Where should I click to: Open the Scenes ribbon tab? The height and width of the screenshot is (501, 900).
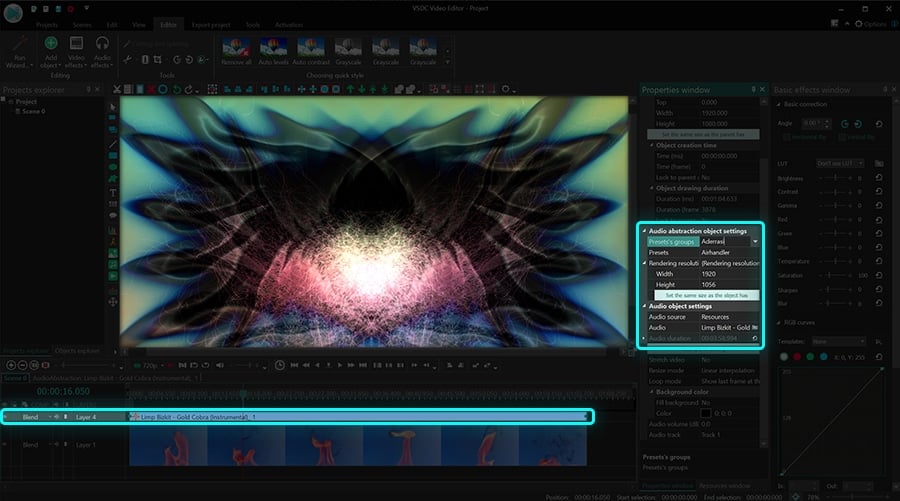tap(82, 25)
